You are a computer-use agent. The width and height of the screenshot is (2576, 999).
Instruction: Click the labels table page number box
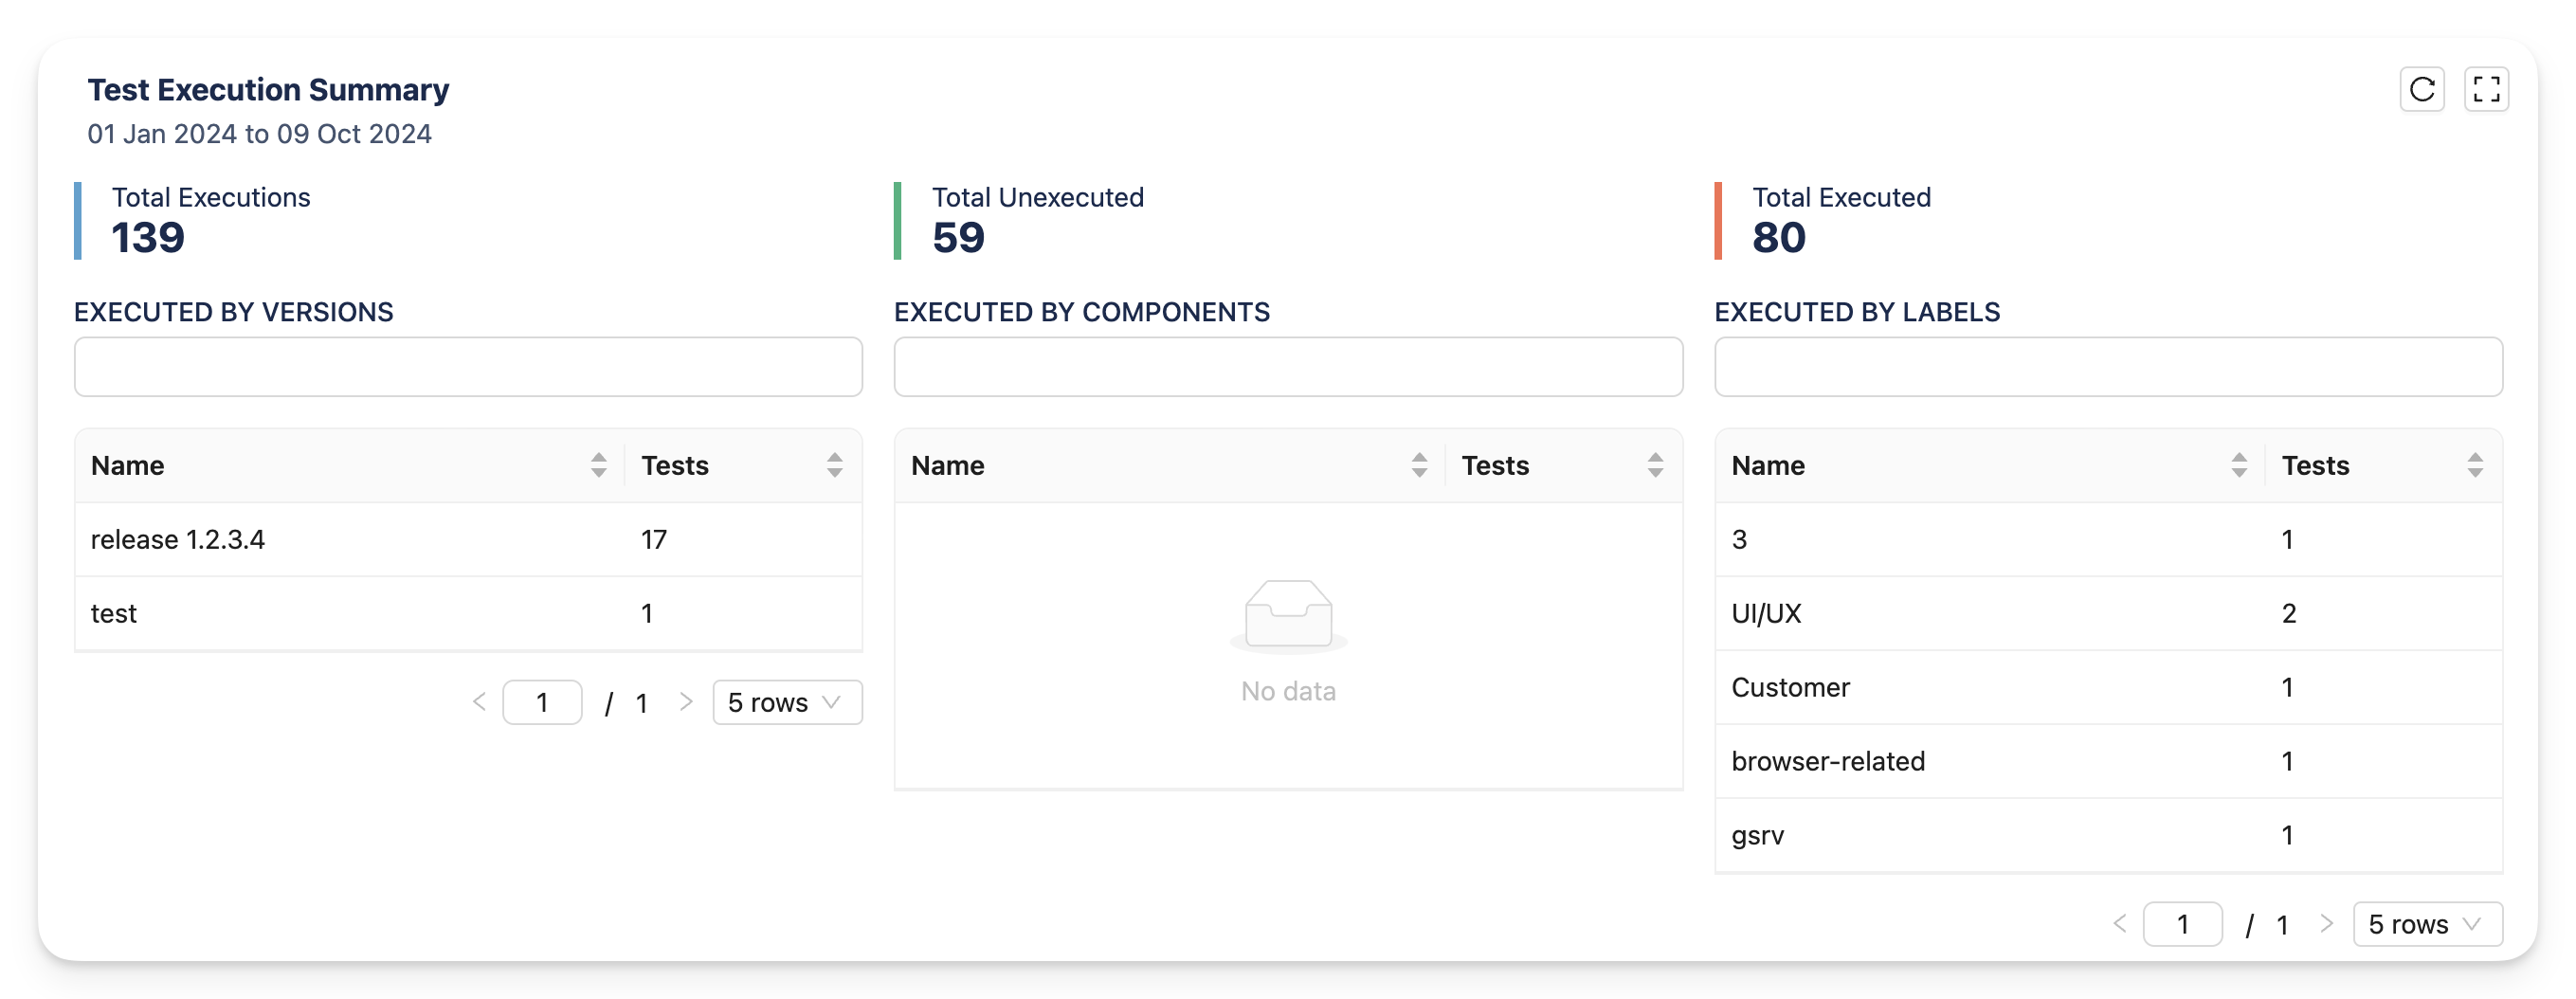coord(2182,924)
